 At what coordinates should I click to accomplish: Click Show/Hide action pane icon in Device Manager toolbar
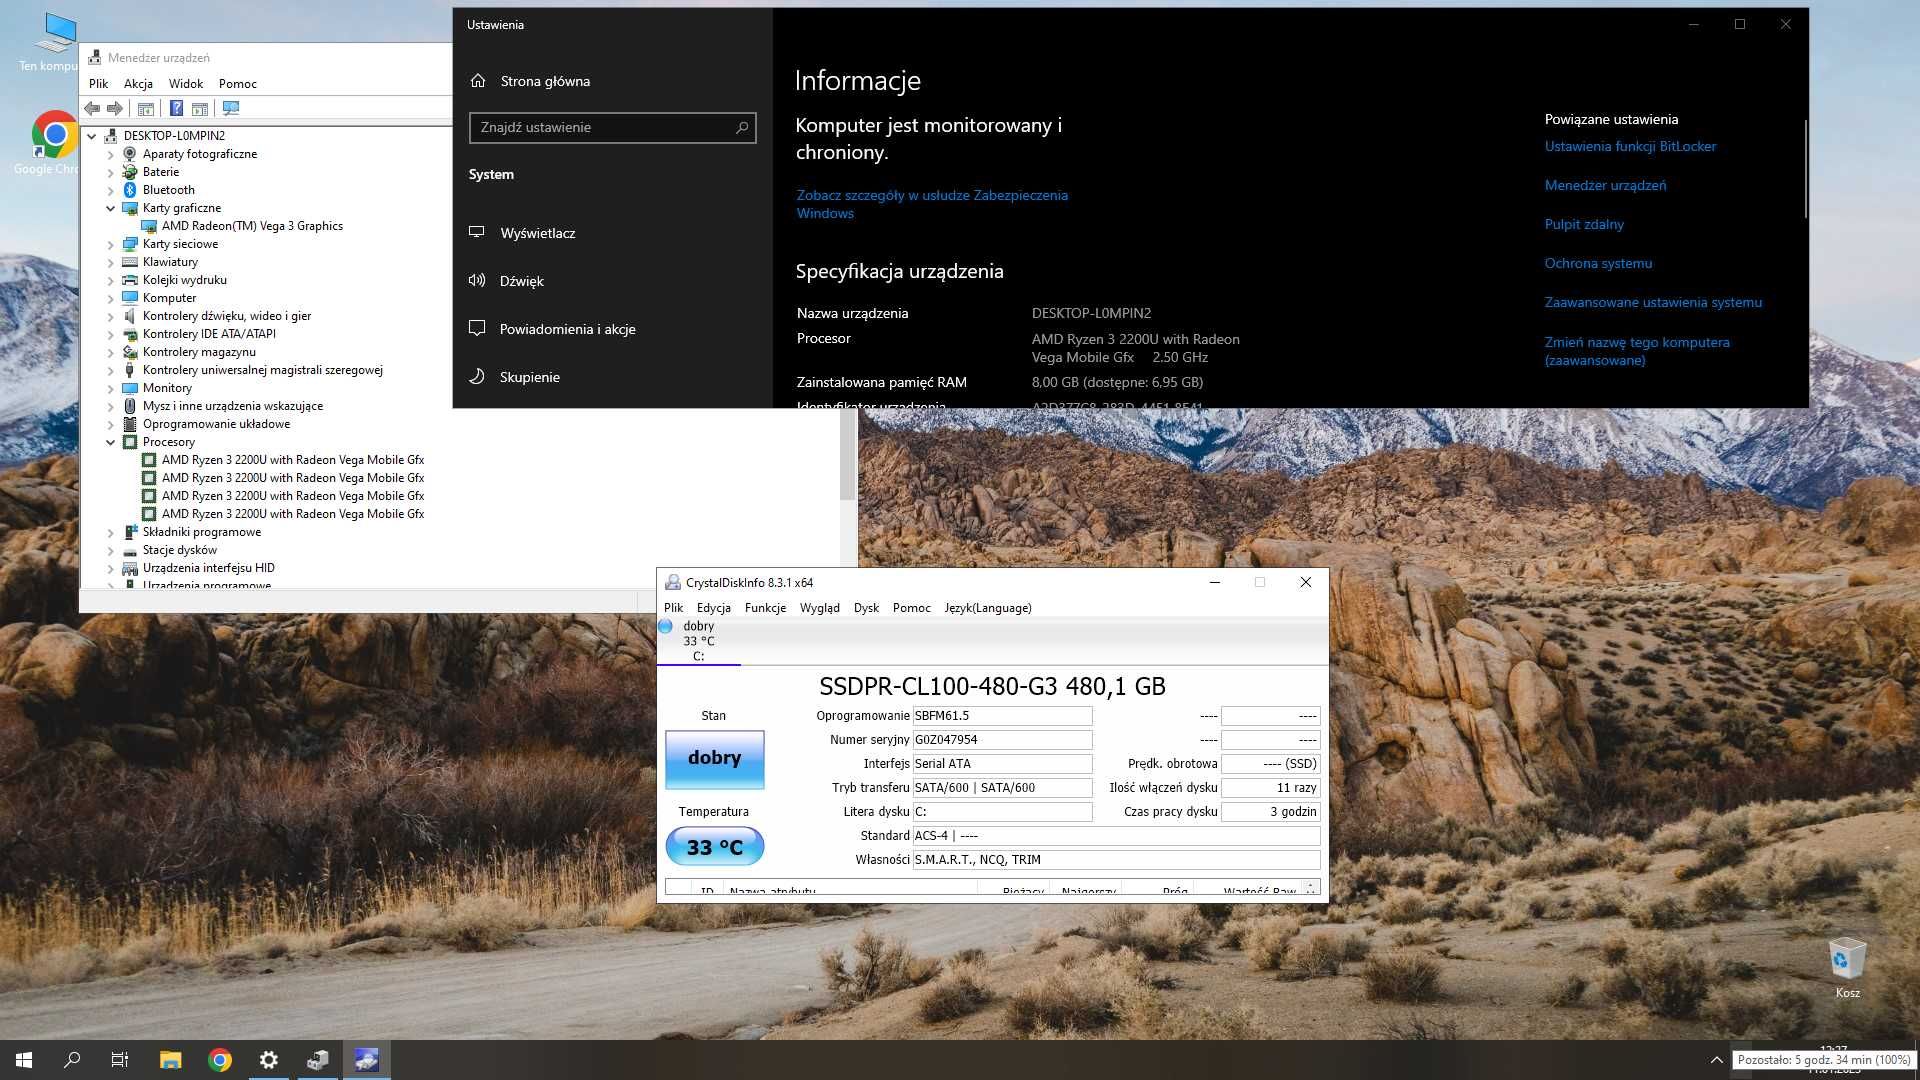(200, 108)
